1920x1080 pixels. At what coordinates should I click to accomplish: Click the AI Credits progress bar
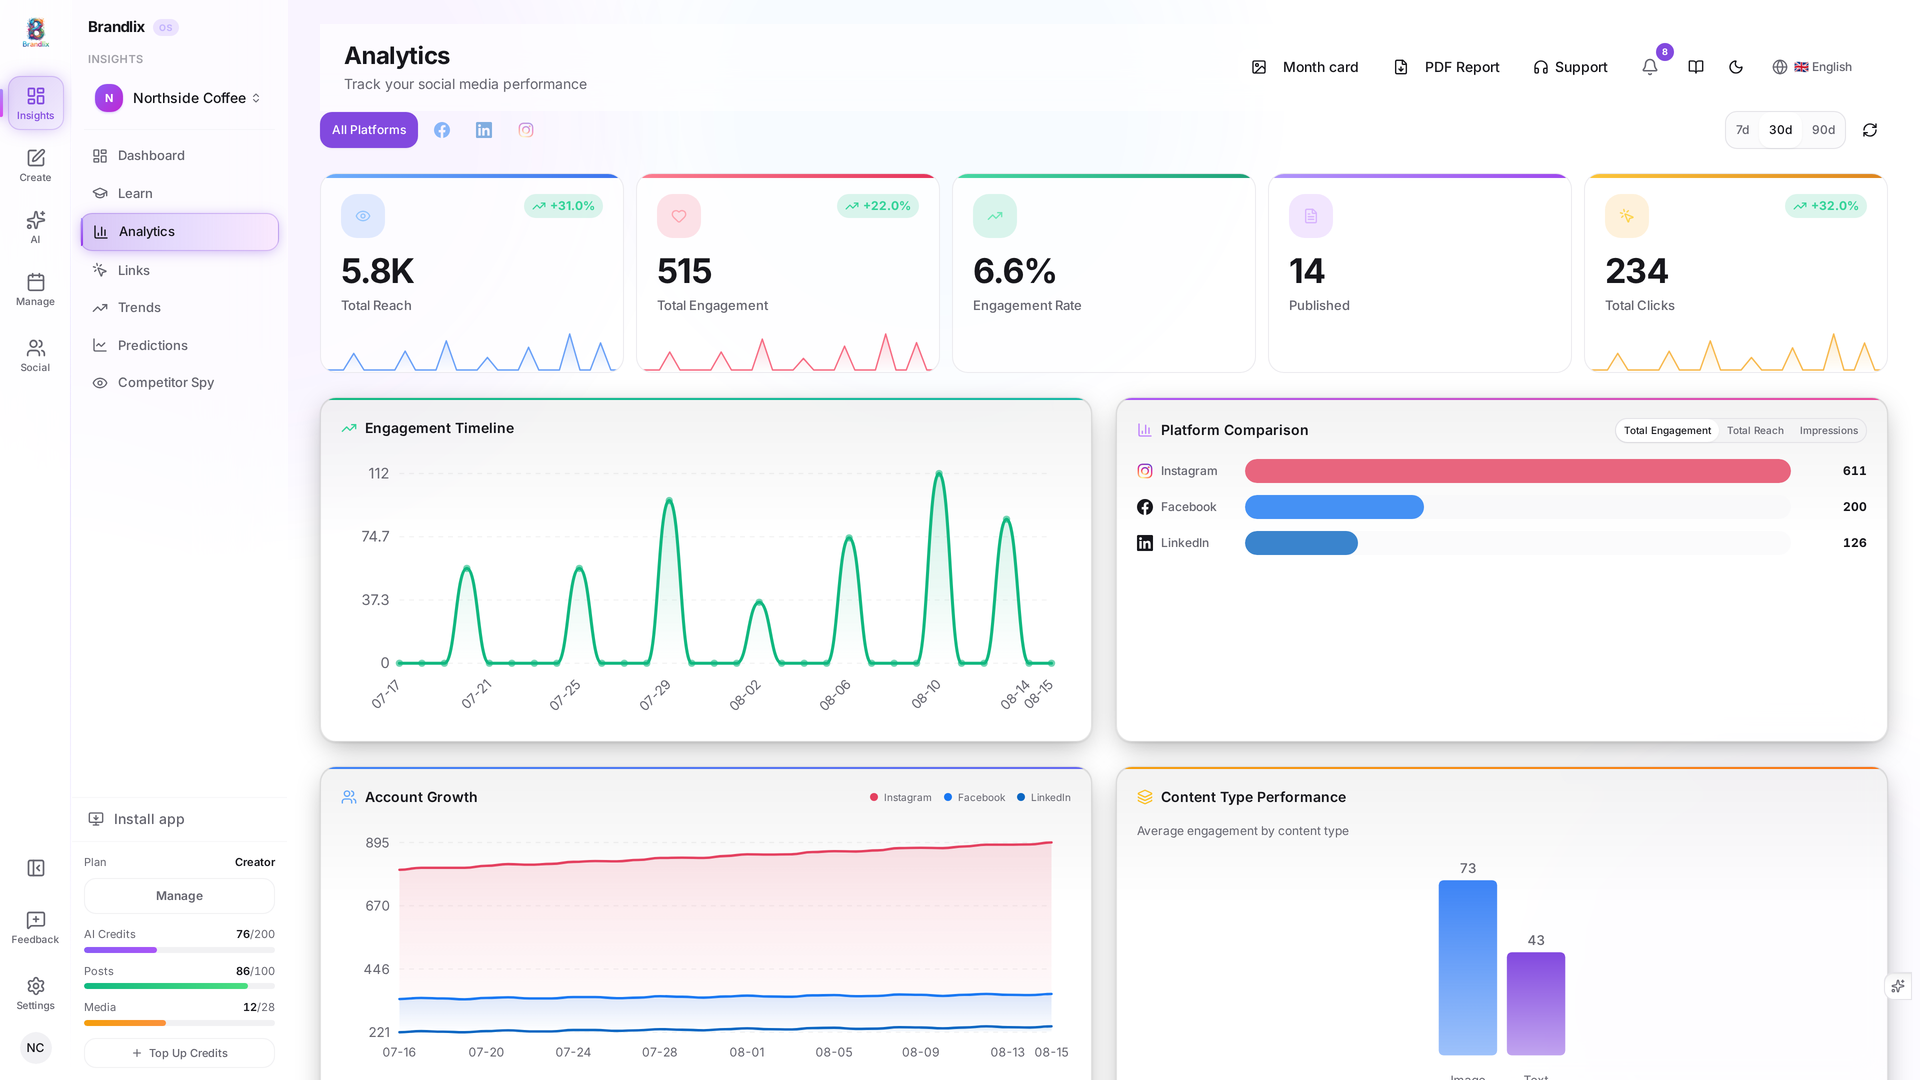[179, 950]
